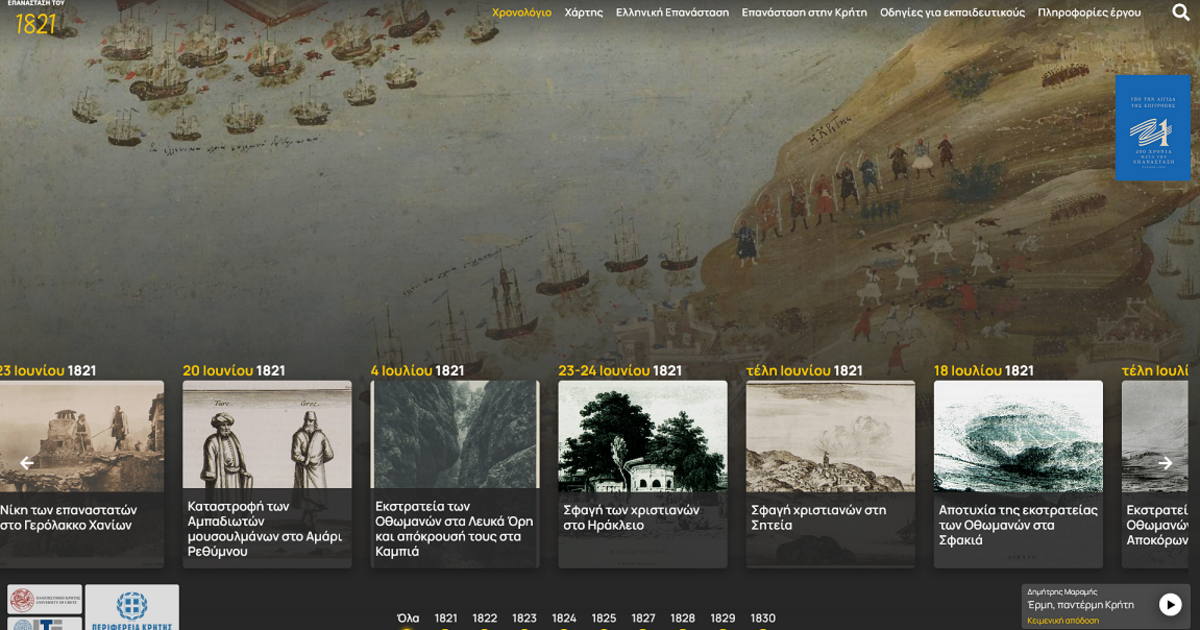This screenshot has height=630, width=1200.
Task: Open Οδηγίες για εκπαιδευτικούς link
Action: [952, 13]
